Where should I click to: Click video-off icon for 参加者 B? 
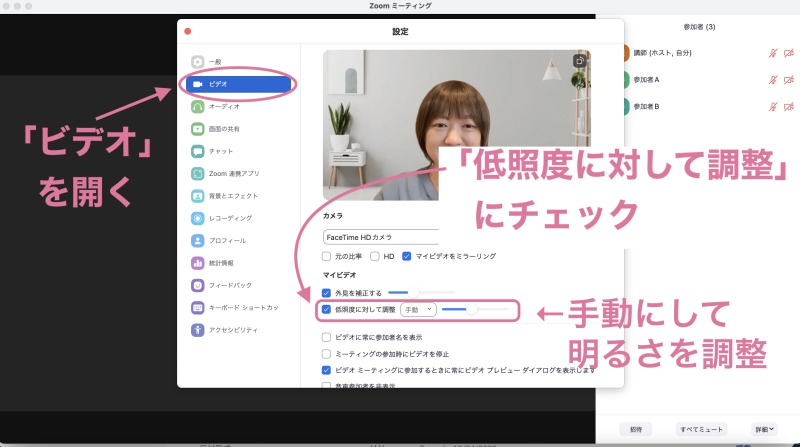(x=789, y=107)
